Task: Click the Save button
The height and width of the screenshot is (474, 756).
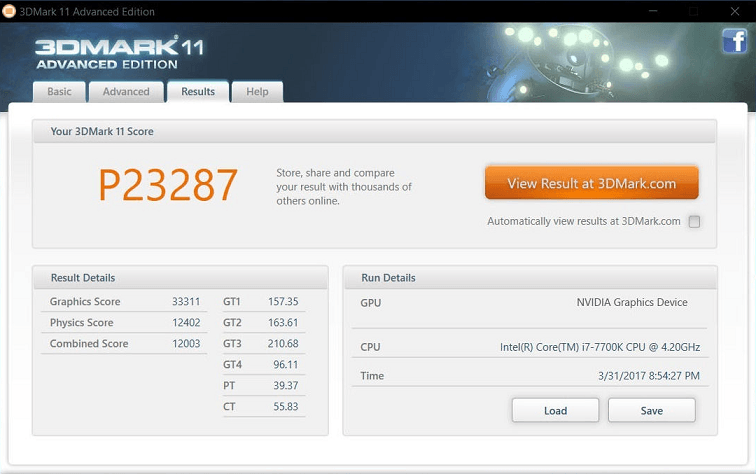Action: (651, 410)
